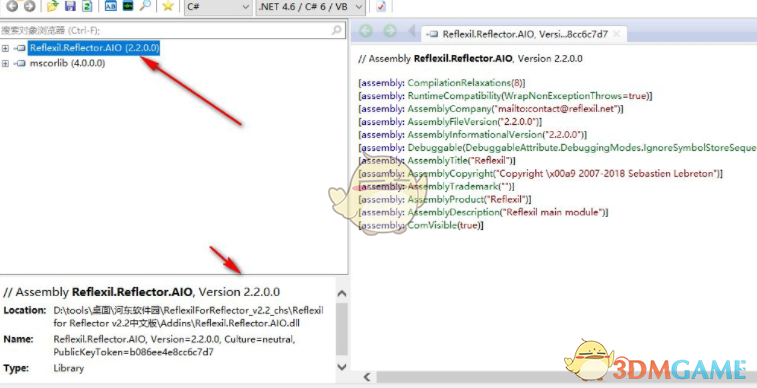Click the Save floppy disk icon

tap(70, 6)
